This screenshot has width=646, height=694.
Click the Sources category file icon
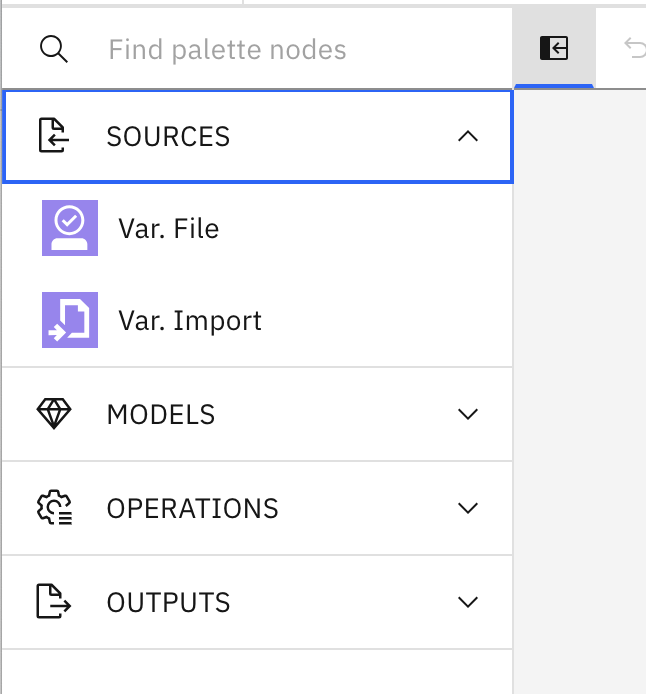54,135
